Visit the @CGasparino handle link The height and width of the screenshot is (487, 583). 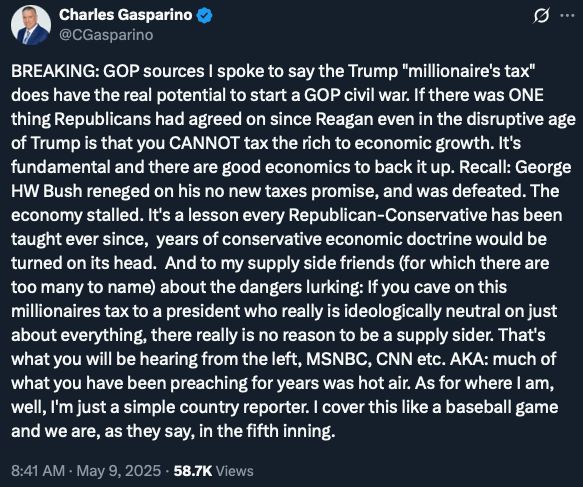[106, 35]
